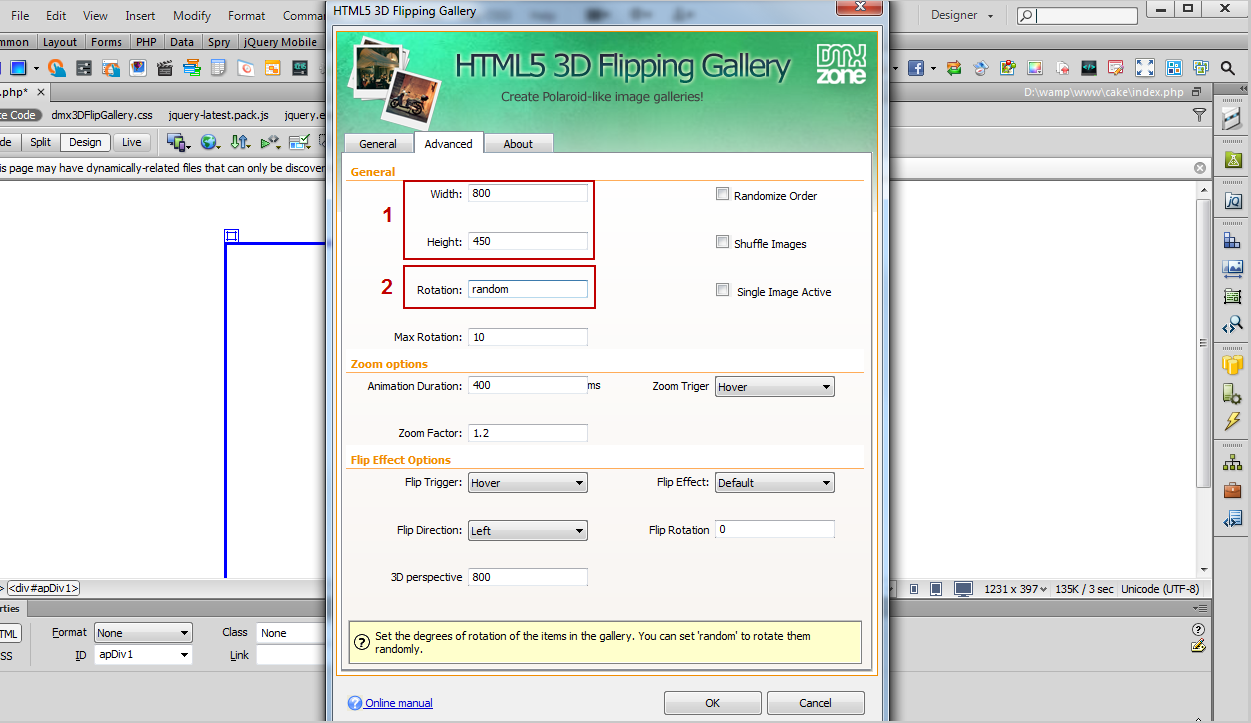This screenshot has height=723, width=1251.
Task: Select tablet size icon in status bar
Action: coord(938,589)
